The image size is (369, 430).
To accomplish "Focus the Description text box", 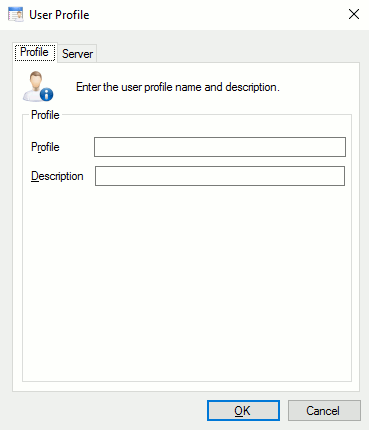I will [x=220, y=176].
